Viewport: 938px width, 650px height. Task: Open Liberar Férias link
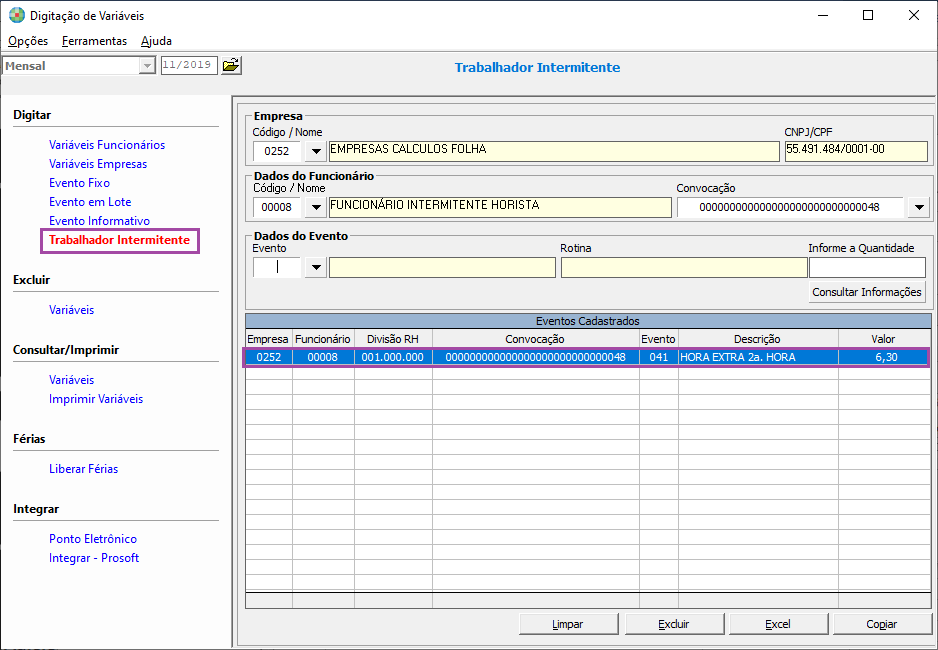tap(84, 469)
